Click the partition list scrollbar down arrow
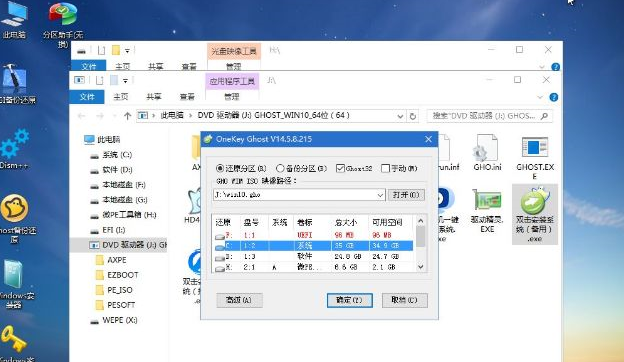This screenshot has width=624, height=362. coord(420,267)
